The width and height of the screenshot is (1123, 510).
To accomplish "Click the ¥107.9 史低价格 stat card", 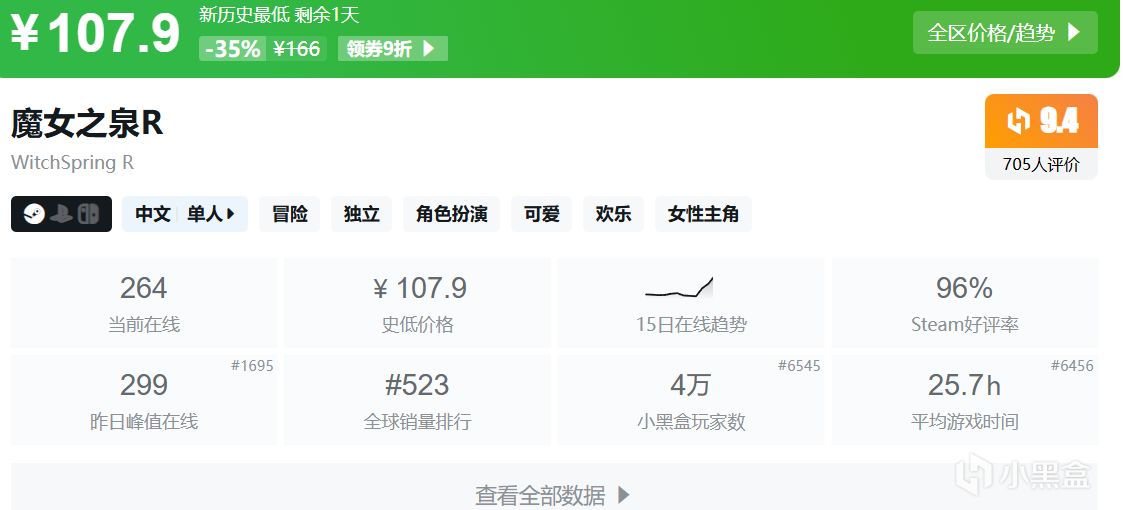I will [x=418, y=303].
